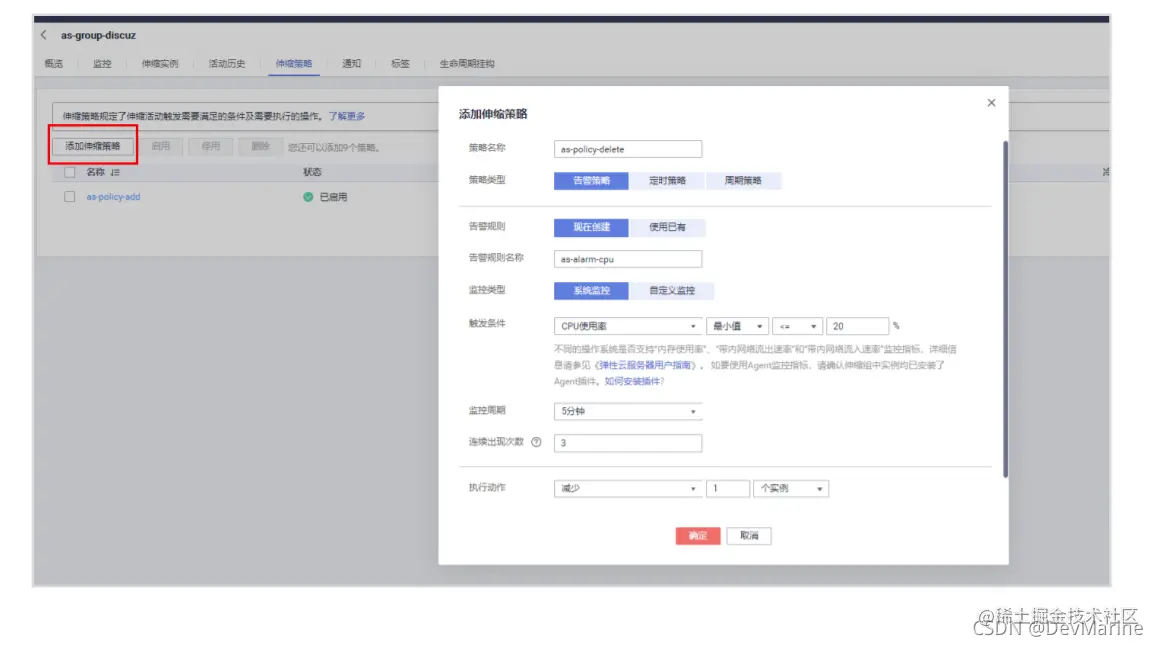Open the help icon for consecutive occurrences
The width and height of the screenshot is (1158, 646).
point(536,442)
